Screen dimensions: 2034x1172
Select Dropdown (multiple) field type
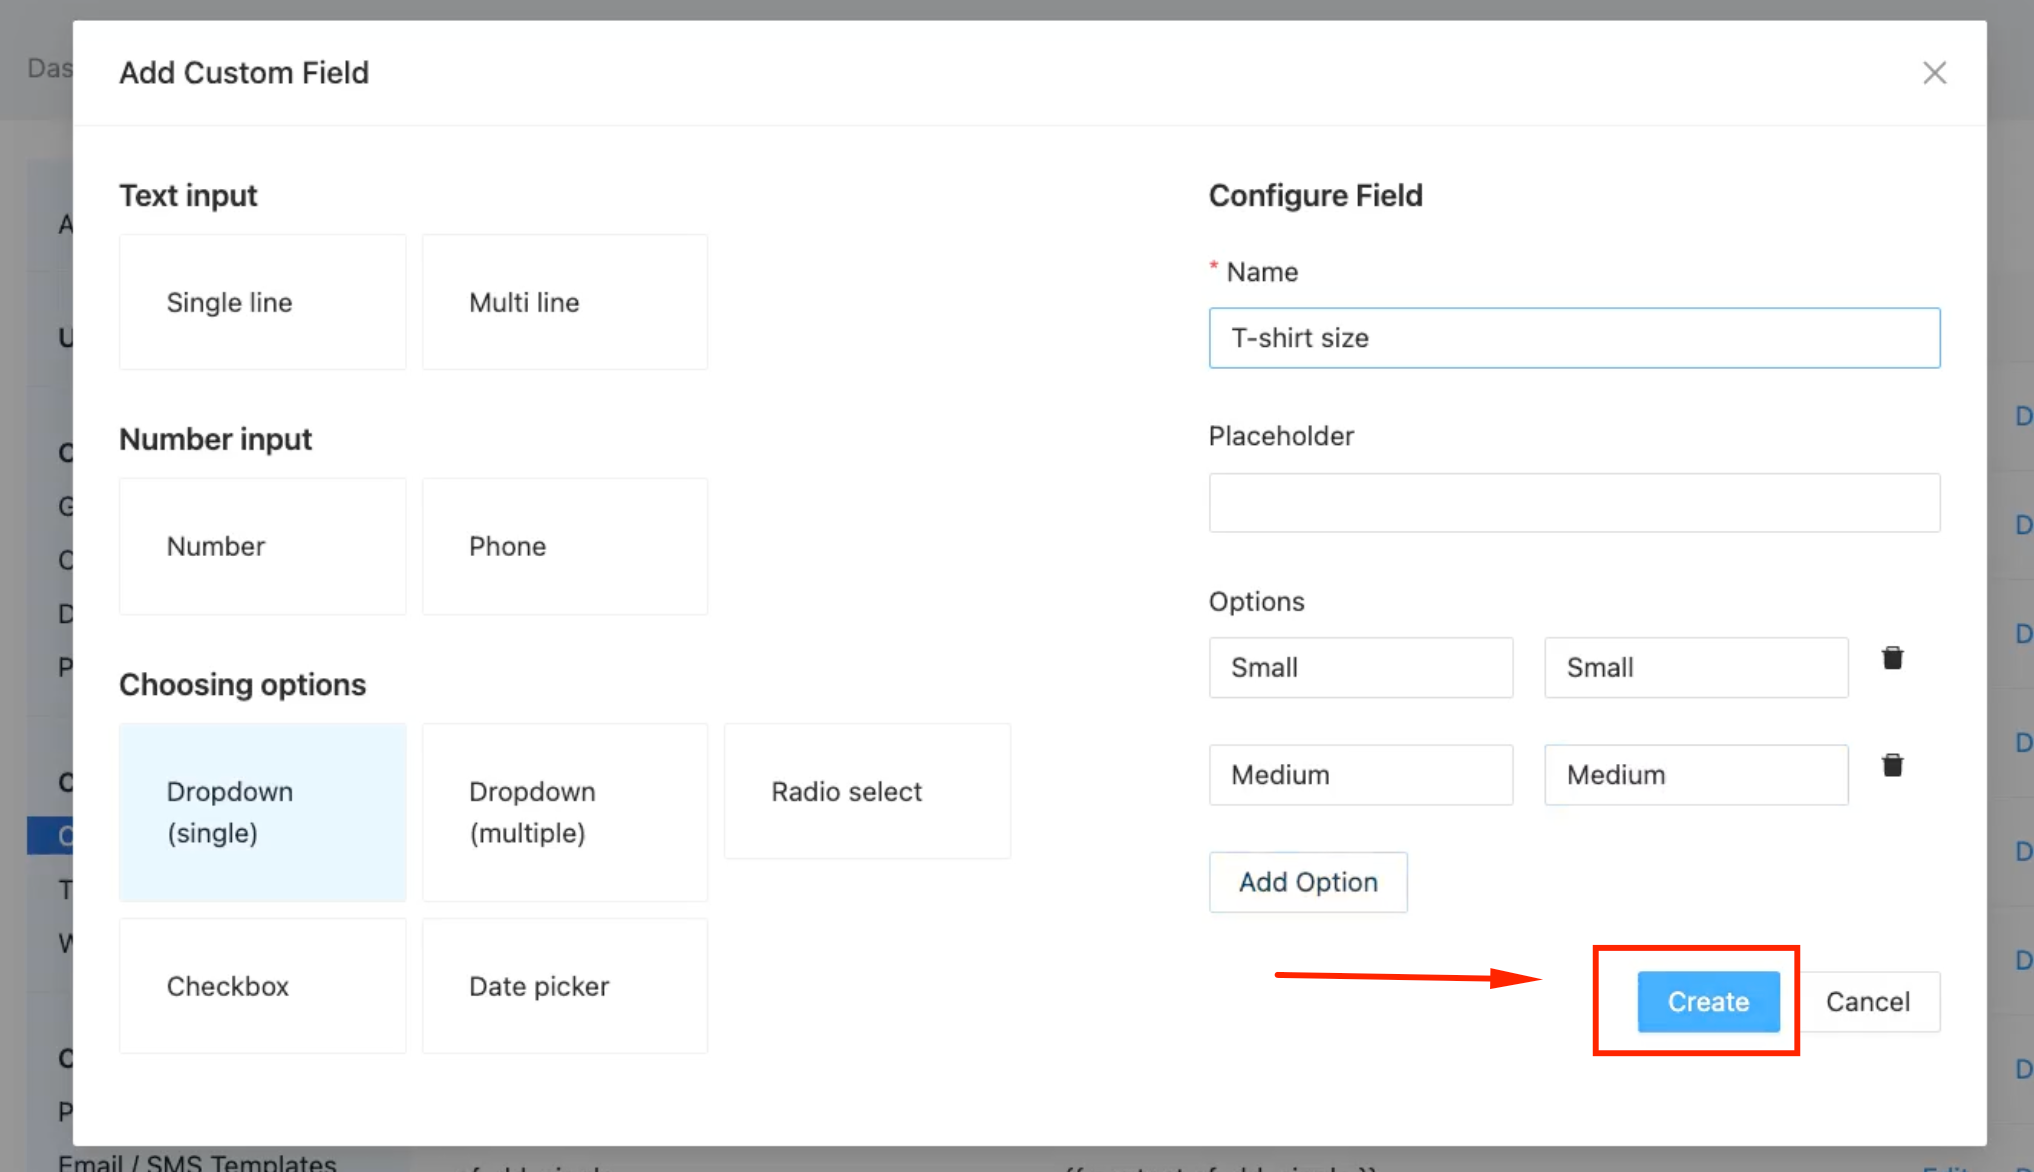point(564,812)
